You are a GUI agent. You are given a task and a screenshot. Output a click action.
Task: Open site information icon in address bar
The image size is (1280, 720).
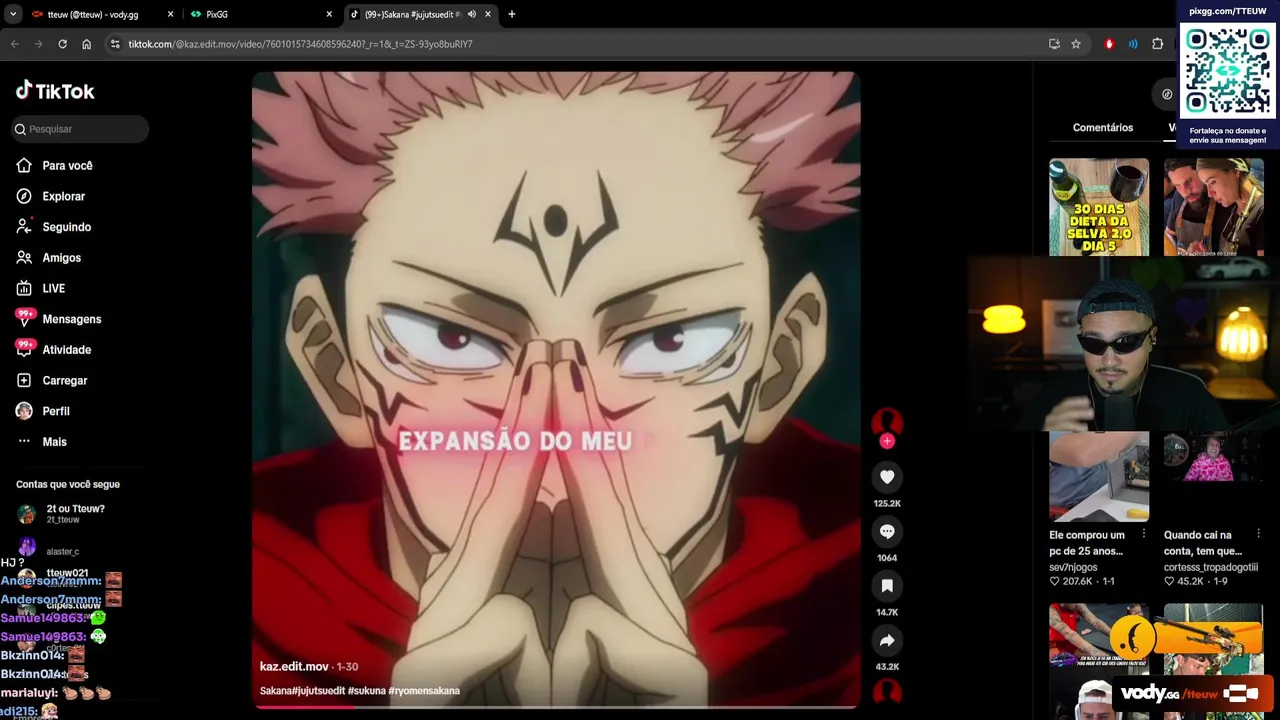(115, 44)
